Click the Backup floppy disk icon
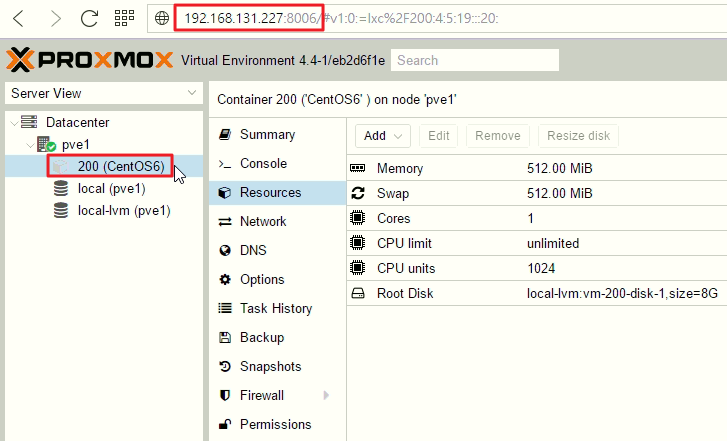The height and width of the screenshot is (441, 727). point(225,338)
